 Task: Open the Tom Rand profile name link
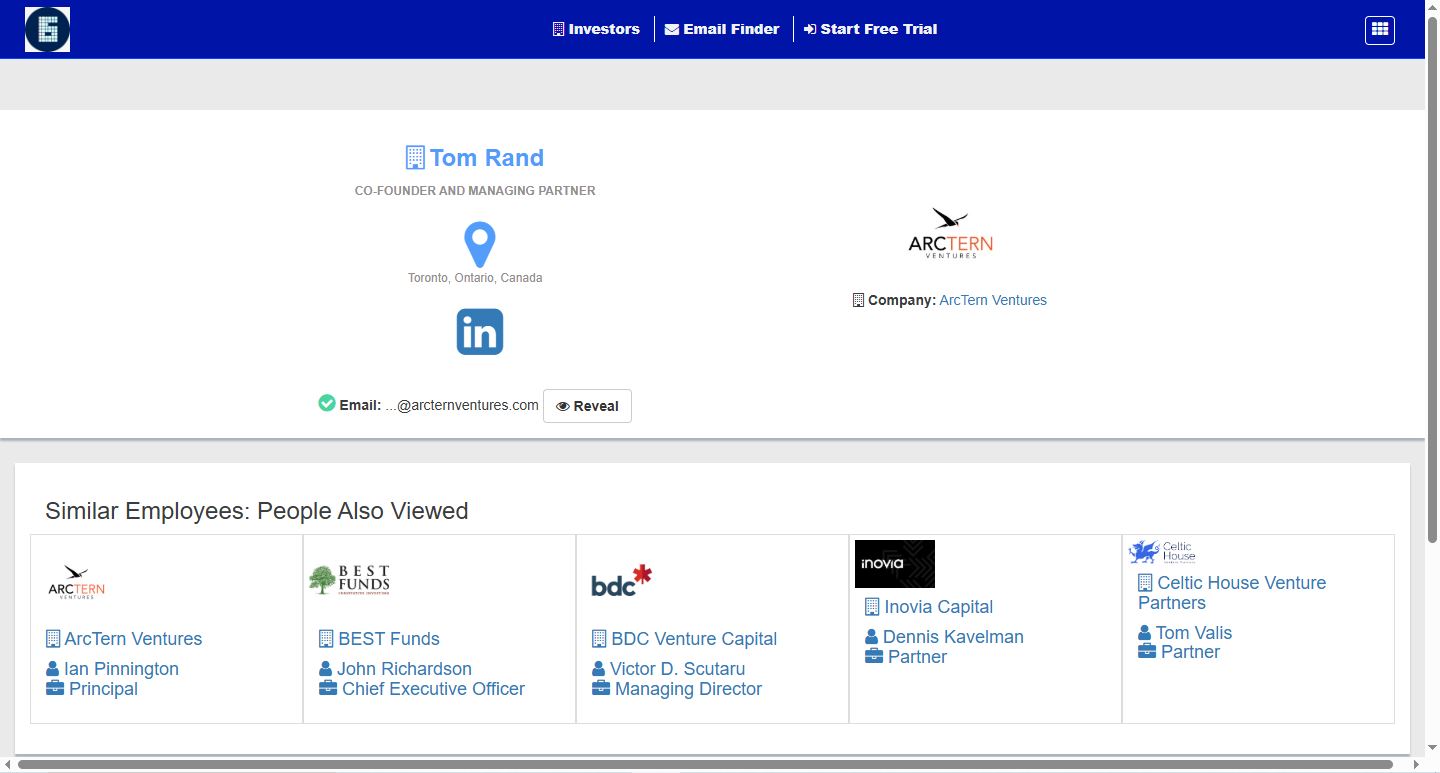pos(487,158)
